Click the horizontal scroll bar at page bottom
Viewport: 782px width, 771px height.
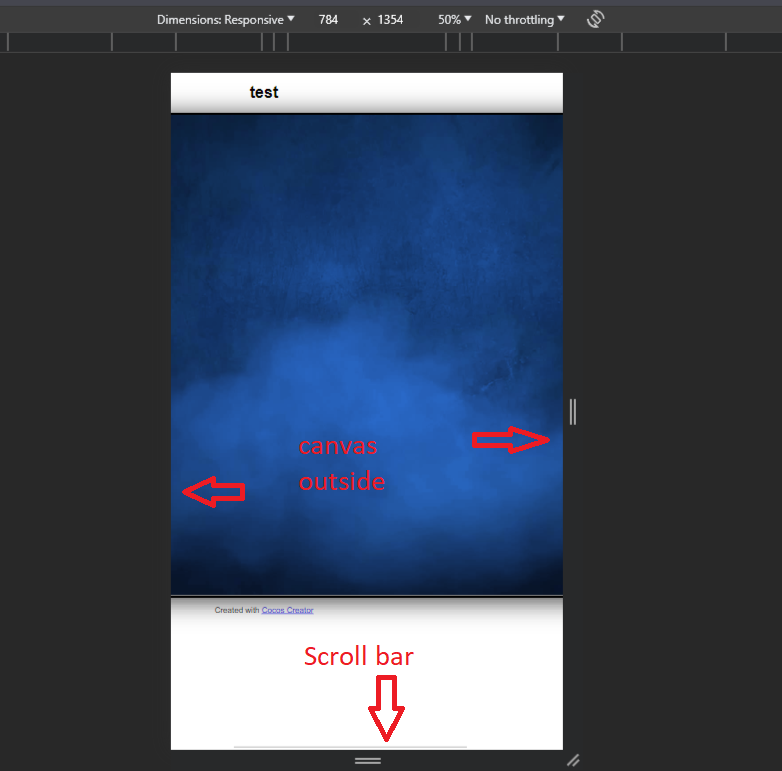[350, 746]
